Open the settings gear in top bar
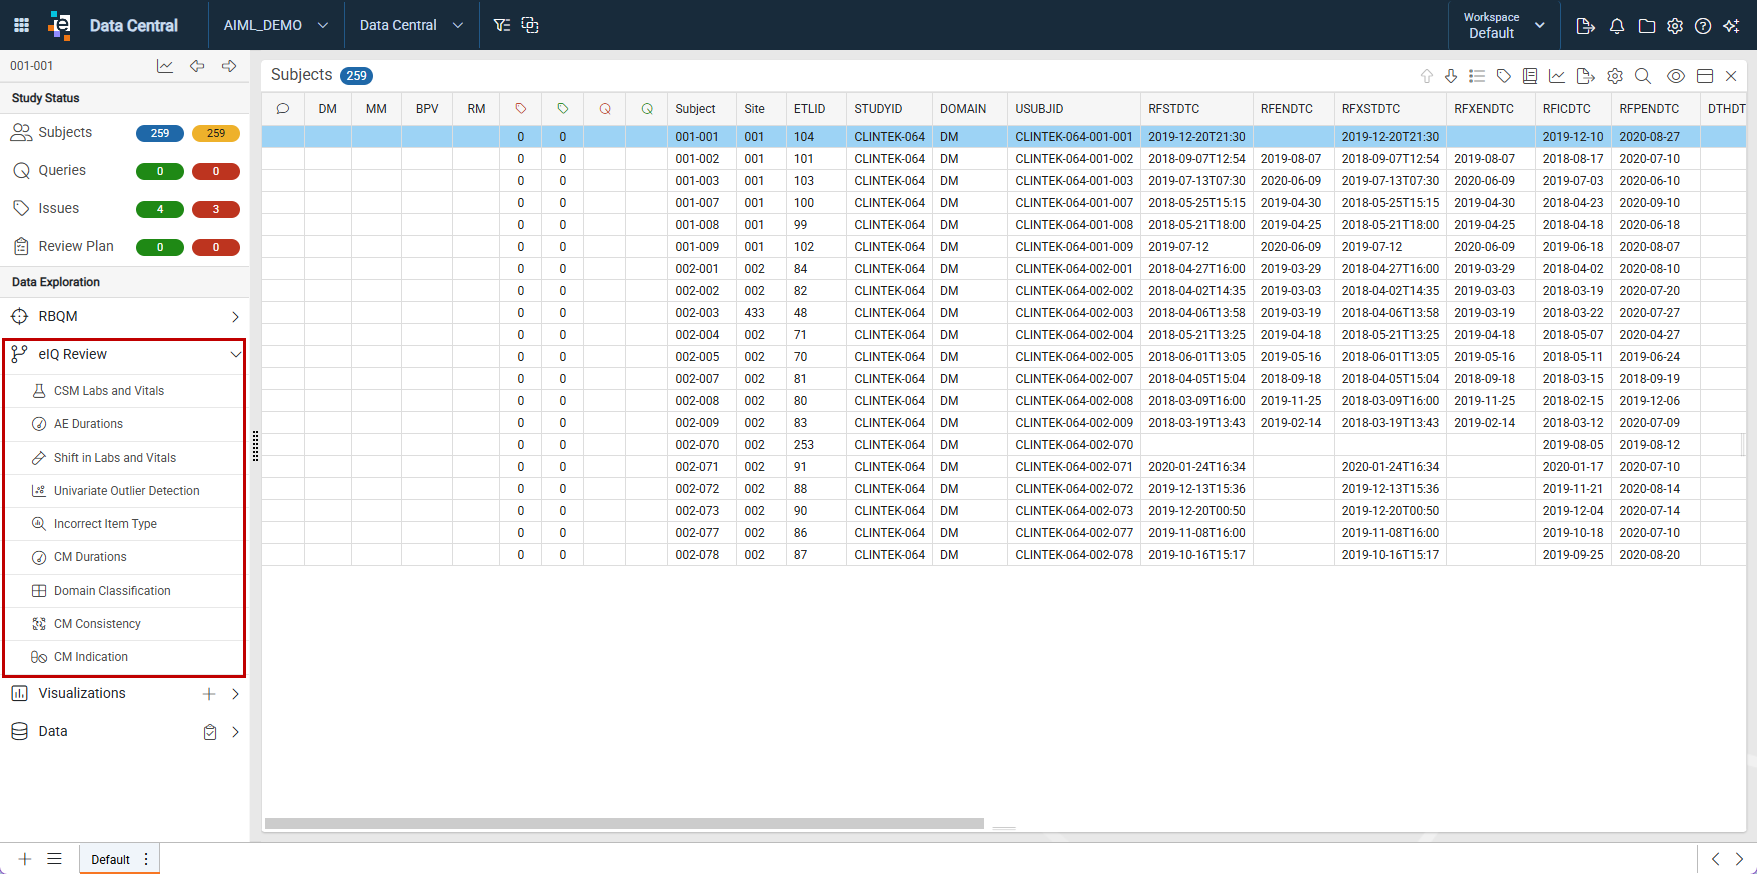 coord(1675,26)
